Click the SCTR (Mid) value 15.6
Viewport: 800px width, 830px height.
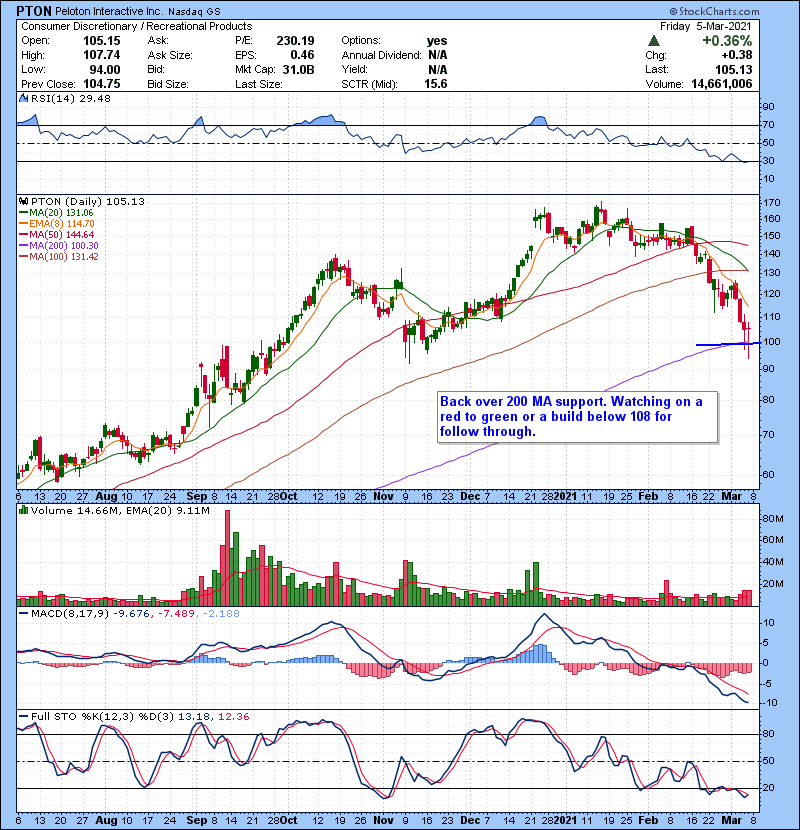[436, 84]
